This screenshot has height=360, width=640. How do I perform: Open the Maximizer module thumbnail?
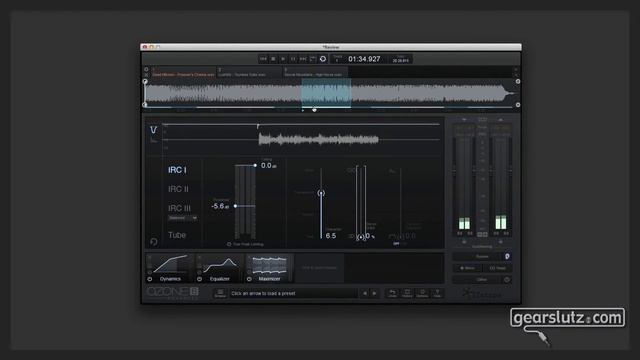269,268
